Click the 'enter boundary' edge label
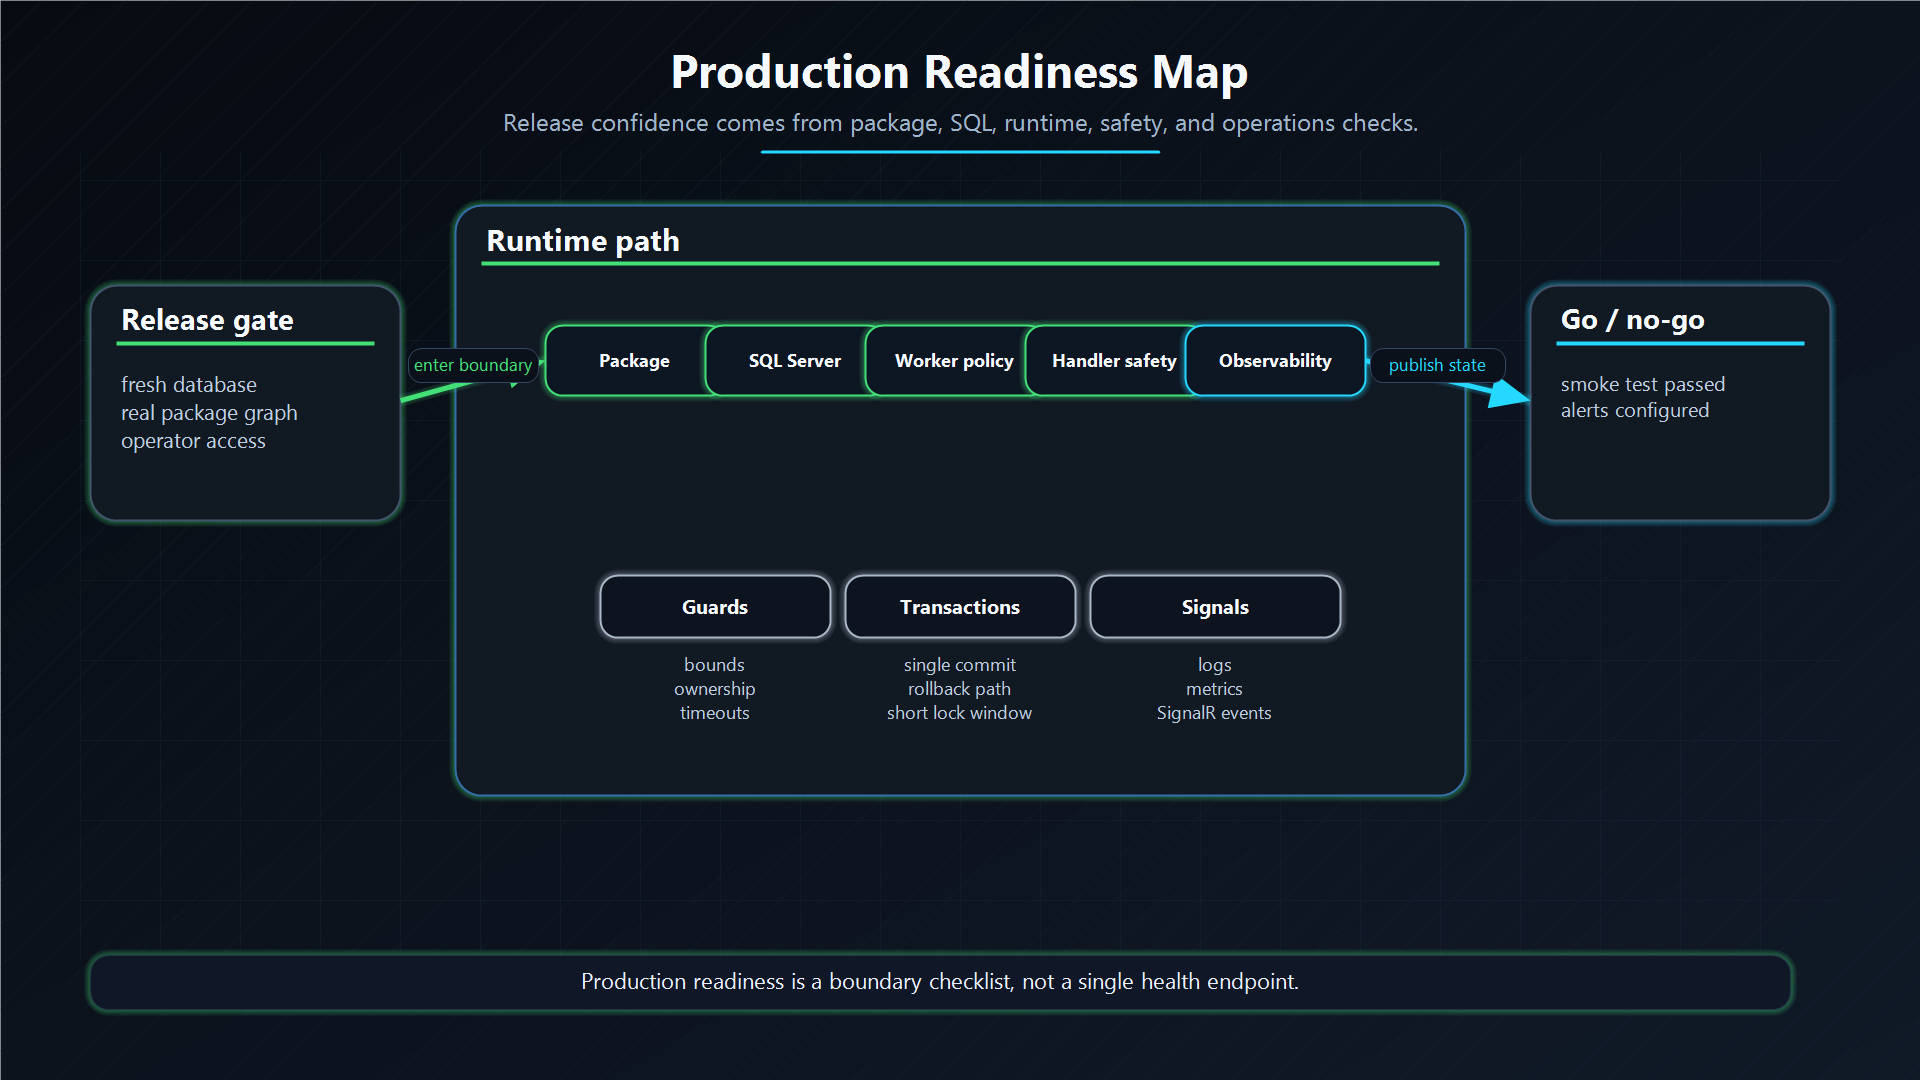 tap(473, 365)
